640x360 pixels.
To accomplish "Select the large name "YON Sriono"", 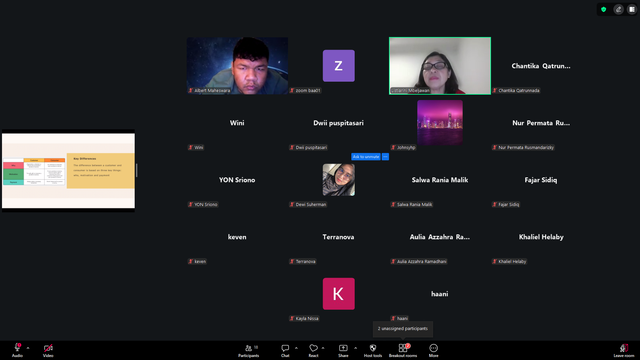I will coord(237,180).
